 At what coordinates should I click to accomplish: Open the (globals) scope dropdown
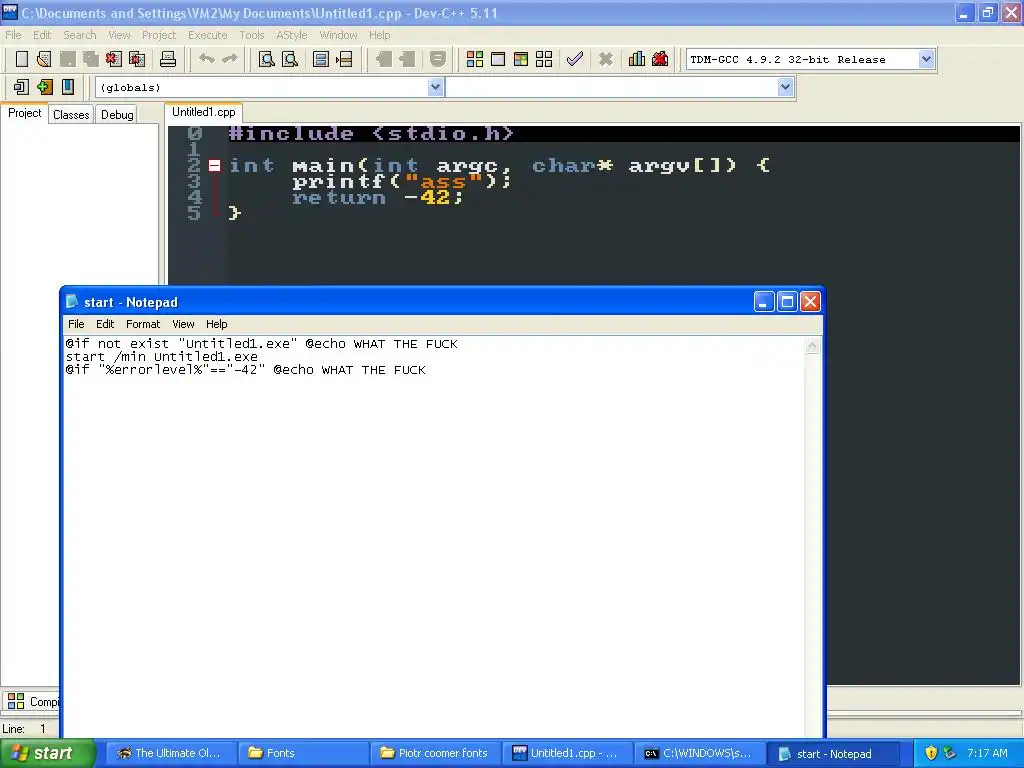(436, 87)
